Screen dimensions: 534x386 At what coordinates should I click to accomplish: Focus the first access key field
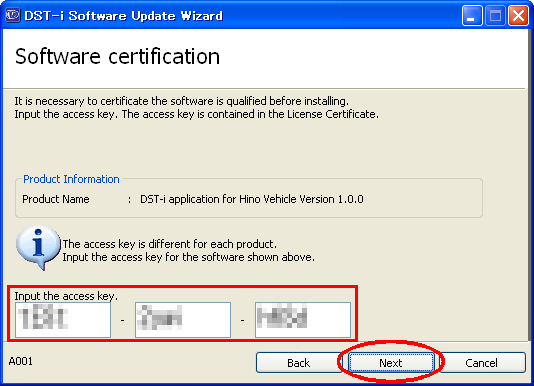coord(63,320)
